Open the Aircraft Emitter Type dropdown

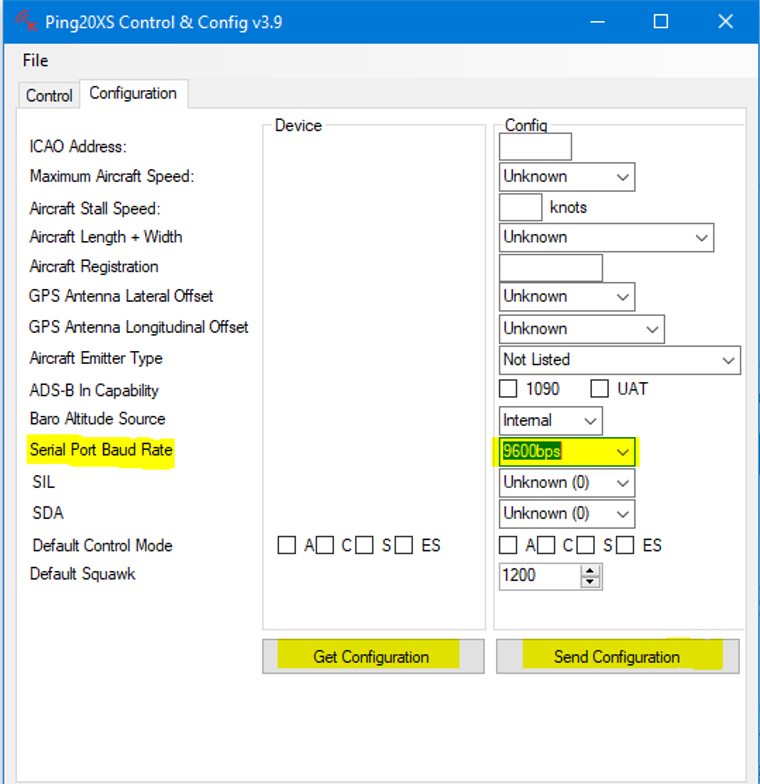(620, 360)
